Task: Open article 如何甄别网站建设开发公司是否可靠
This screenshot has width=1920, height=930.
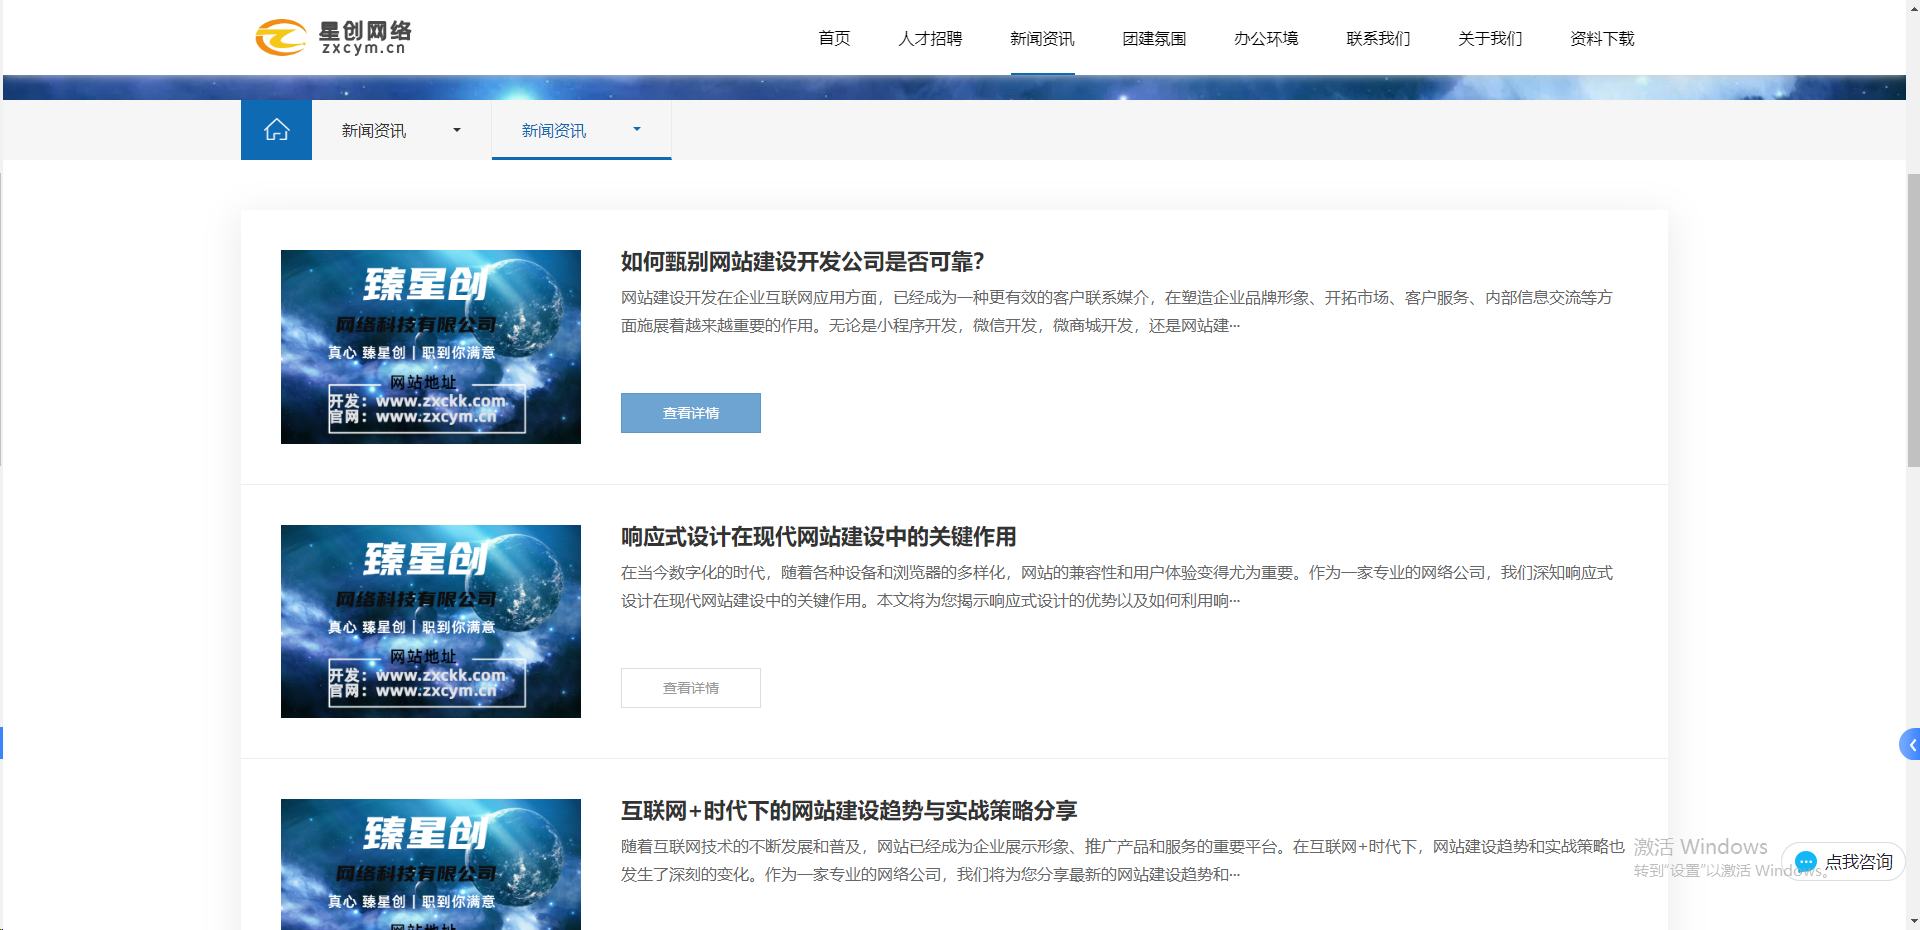Action: 802,262
